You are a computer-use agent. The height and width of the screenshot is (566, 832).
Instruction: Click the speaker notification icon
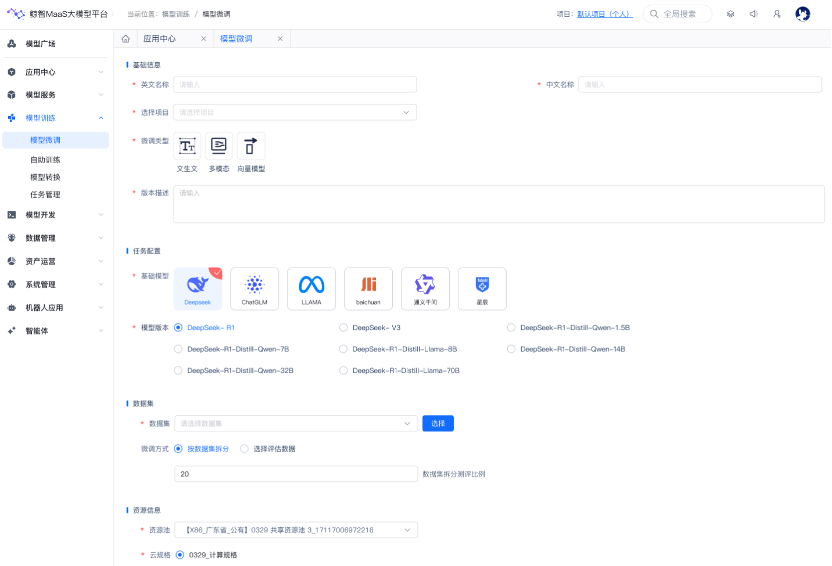pyautogui.click(x=753, y=14)
